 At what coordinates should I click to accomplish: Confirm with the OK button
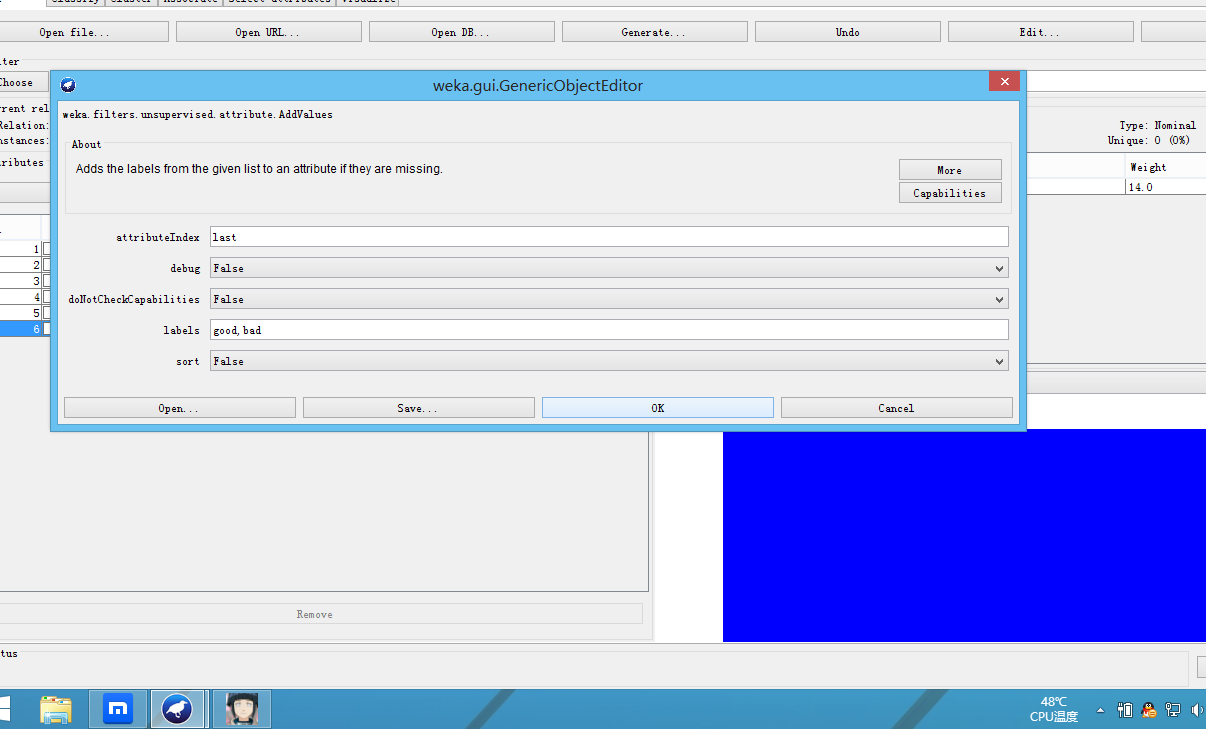coord(657,408)
